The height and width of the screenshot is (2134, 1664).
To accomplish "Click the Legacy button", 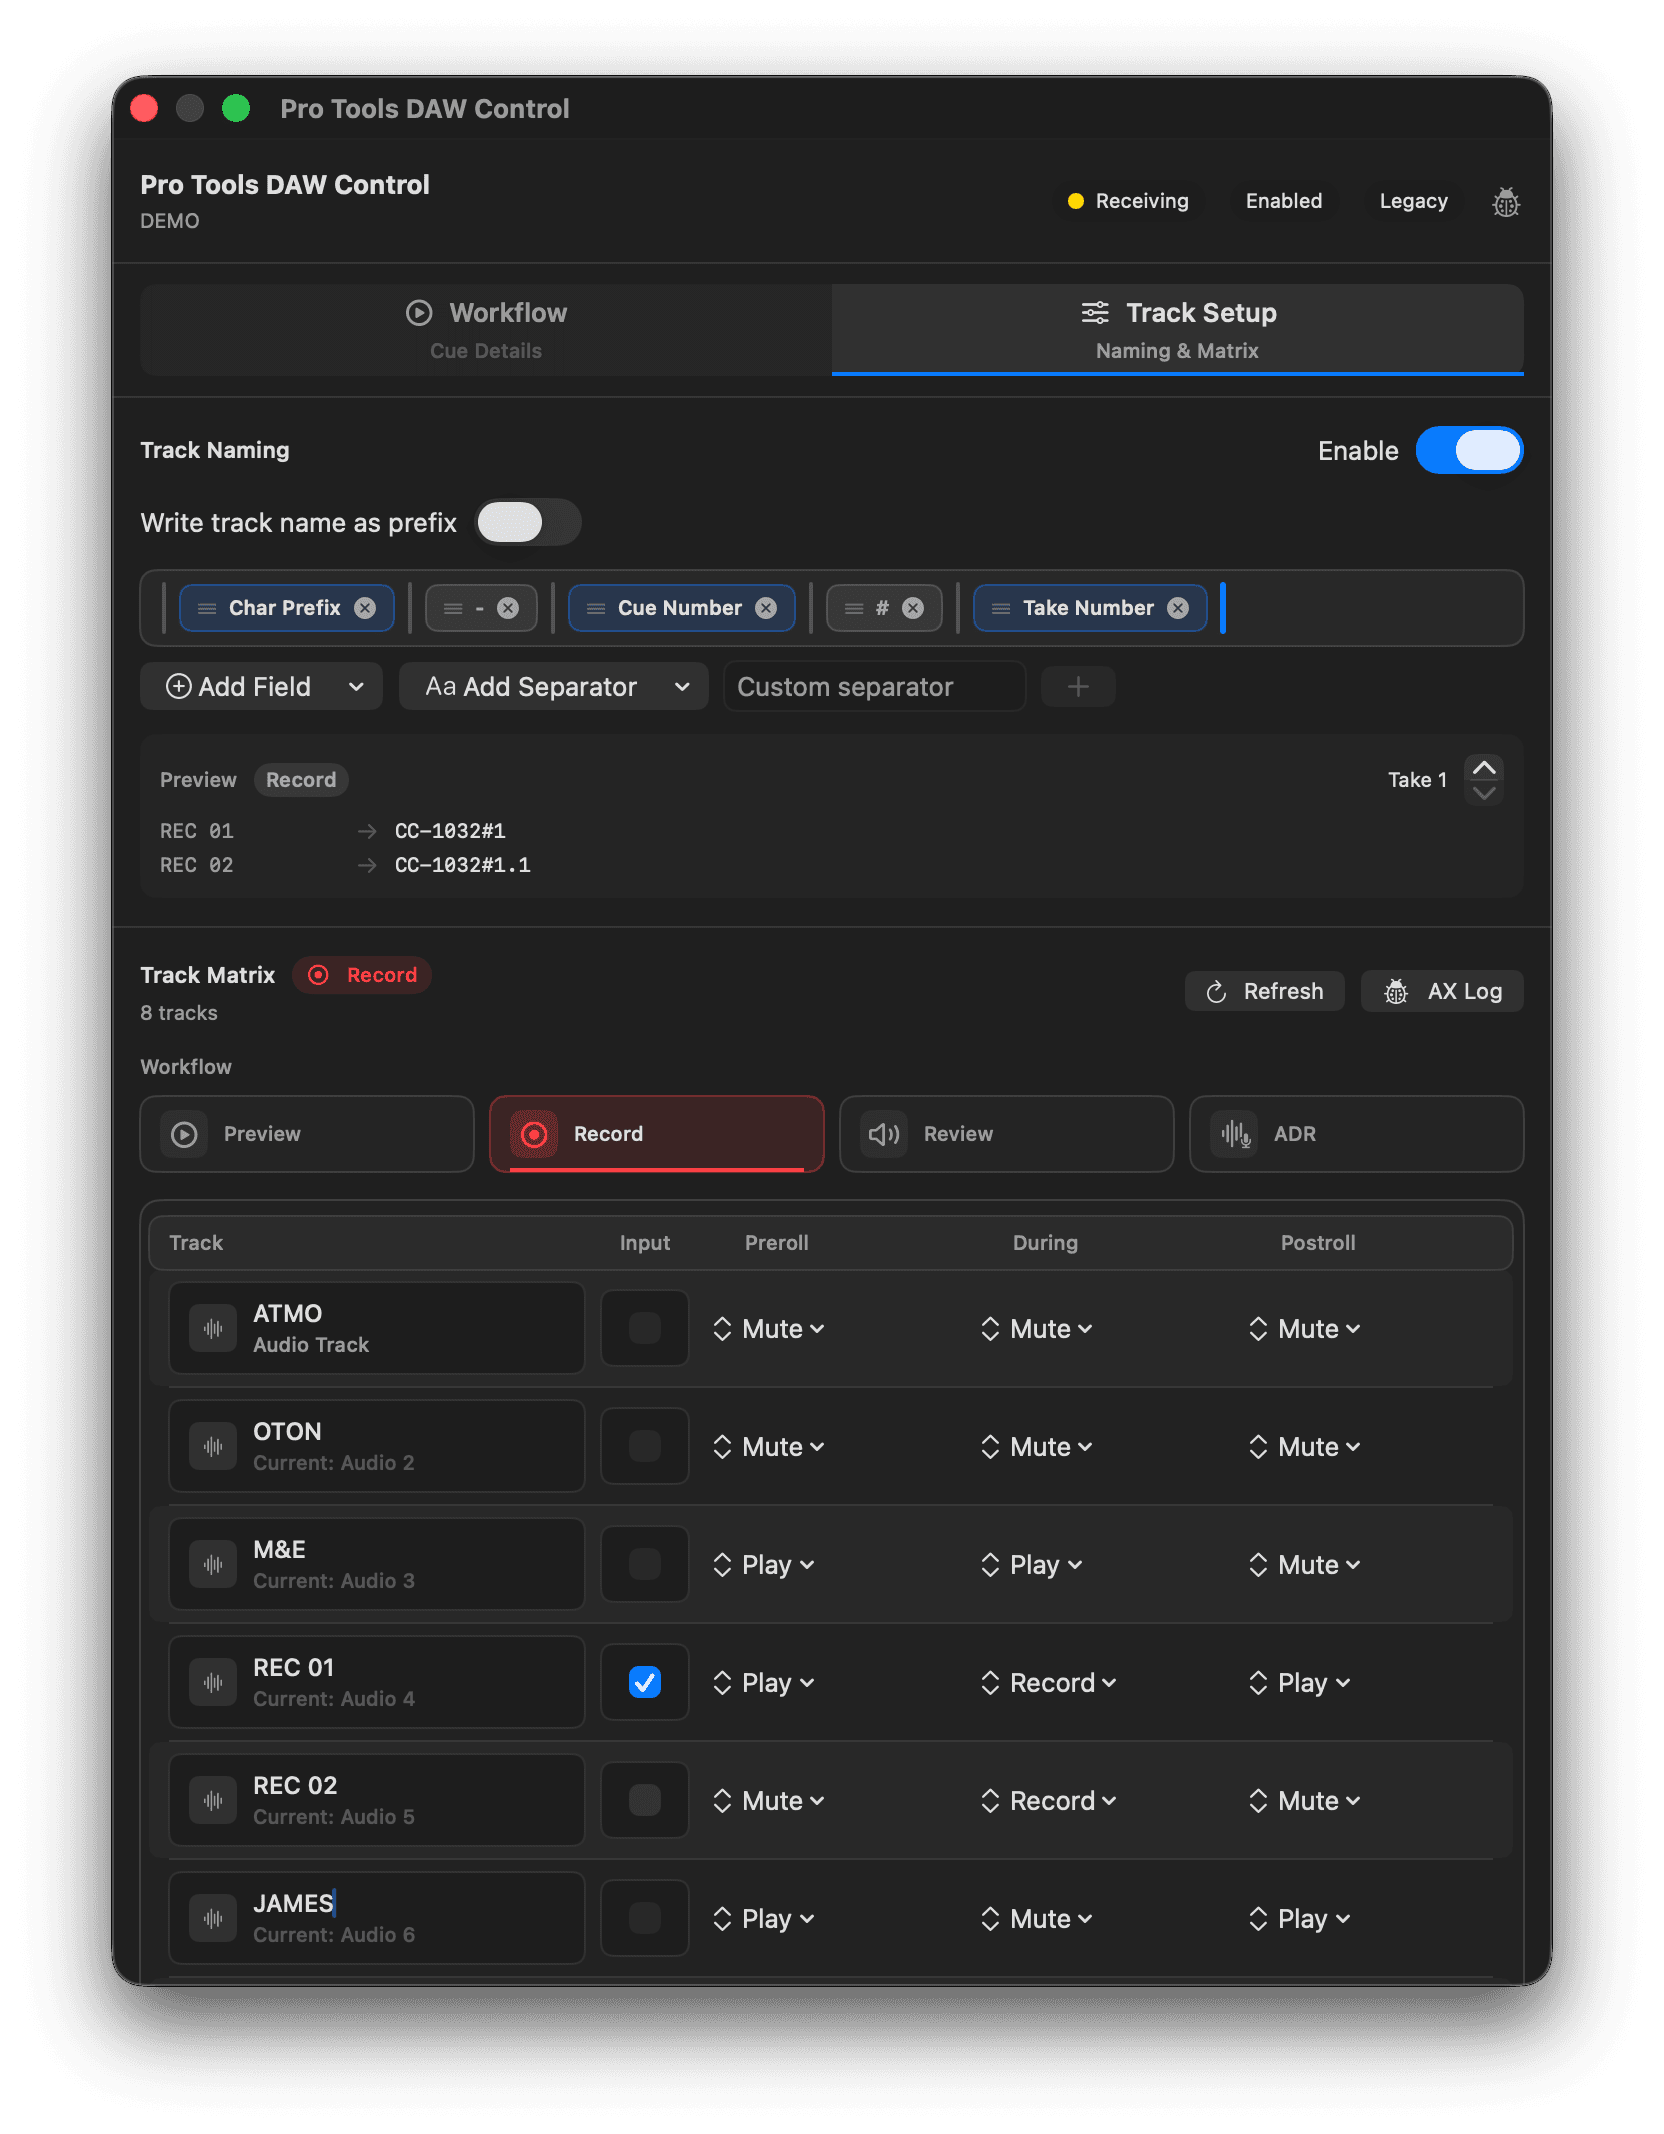I will pyautogui.click(x=1413, y=201).
